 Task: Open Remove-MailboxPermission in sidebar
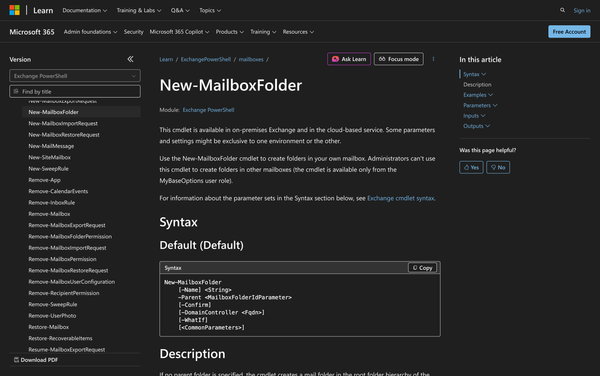[62, 259]
